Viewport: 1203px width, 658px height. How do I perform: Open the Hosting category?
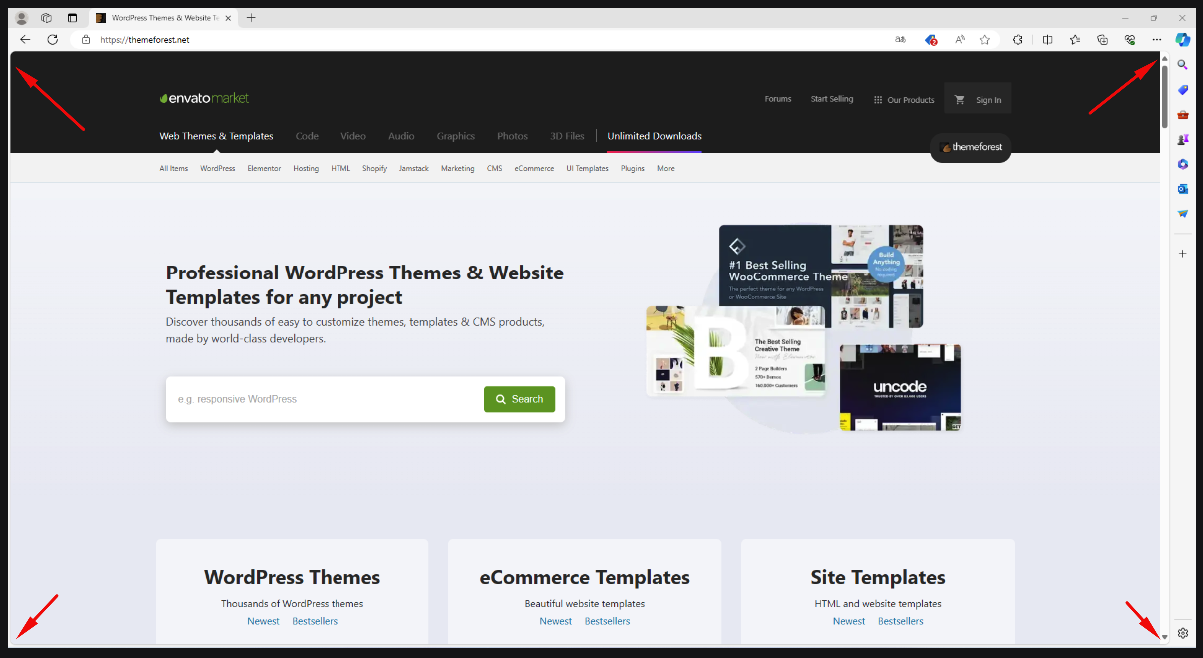pos(306,168)
